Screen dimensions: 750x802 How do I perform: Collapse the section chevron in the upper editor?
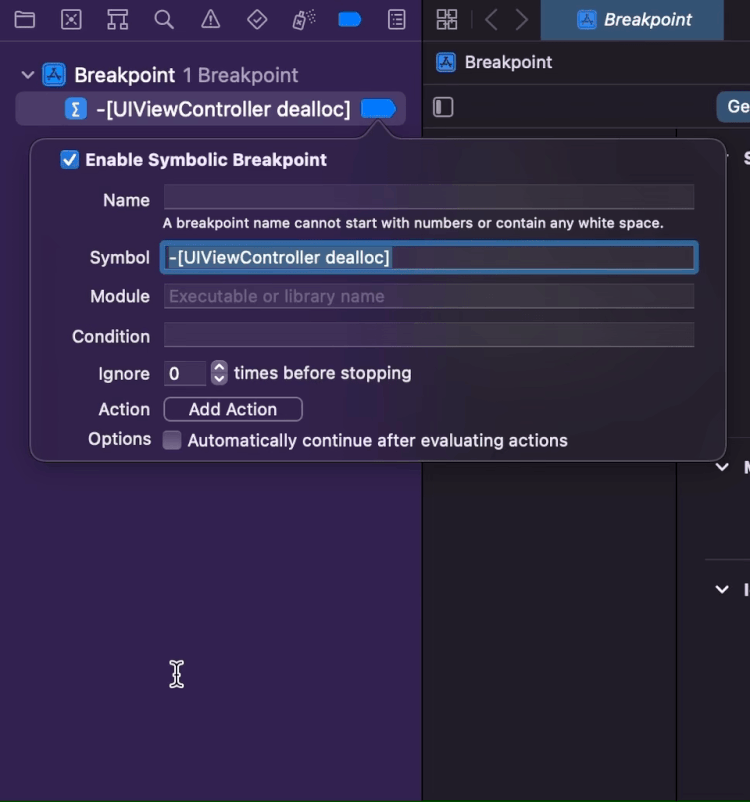[x=722, y=467]
